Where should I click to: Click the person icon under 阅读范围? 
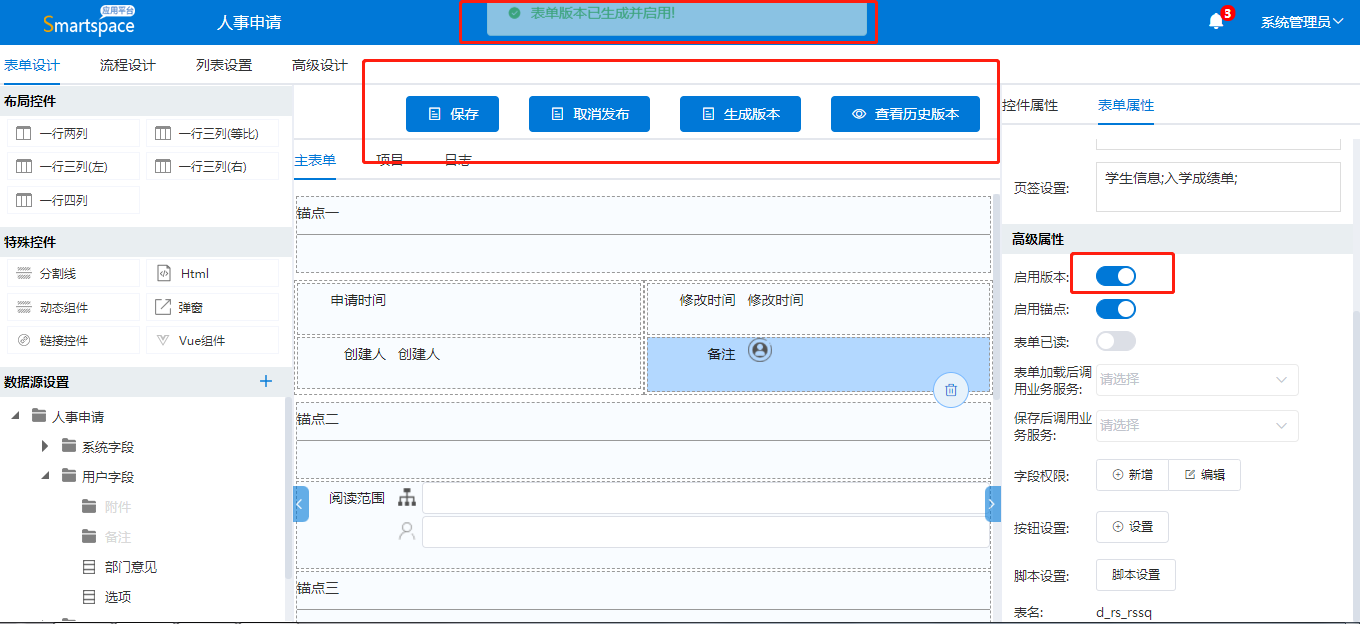(x=406, y=531)
